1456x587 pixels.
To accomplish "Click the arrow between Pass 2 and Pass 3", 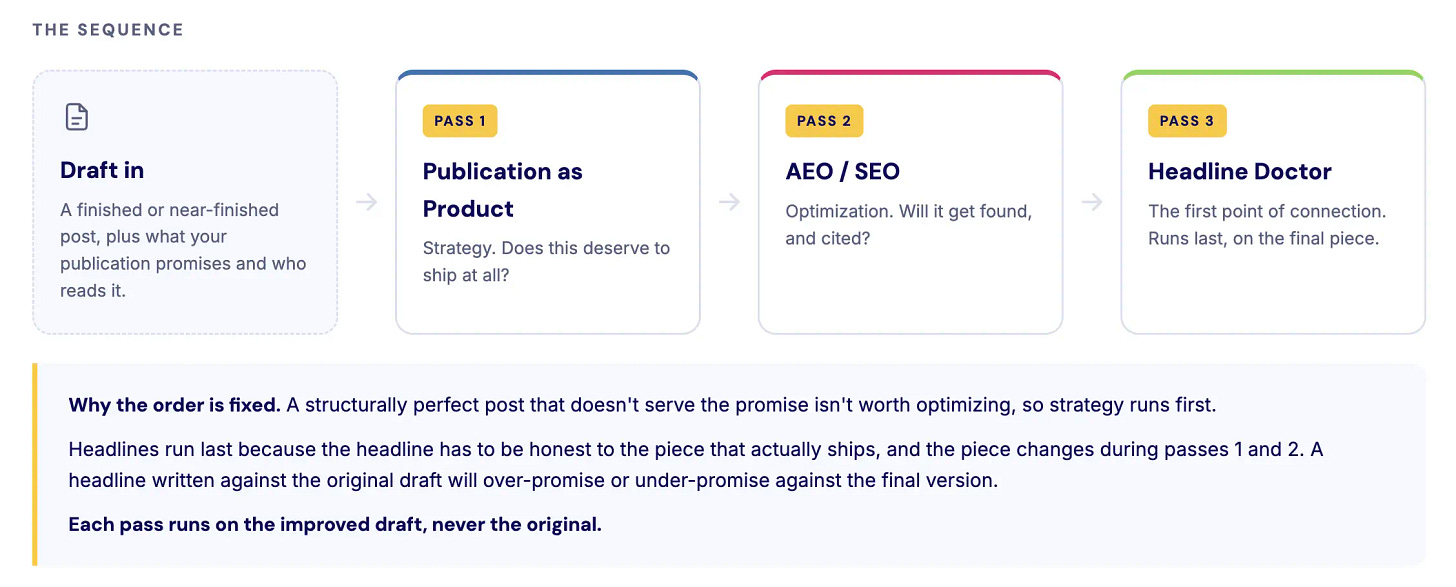I will (x=1092, y=202).
